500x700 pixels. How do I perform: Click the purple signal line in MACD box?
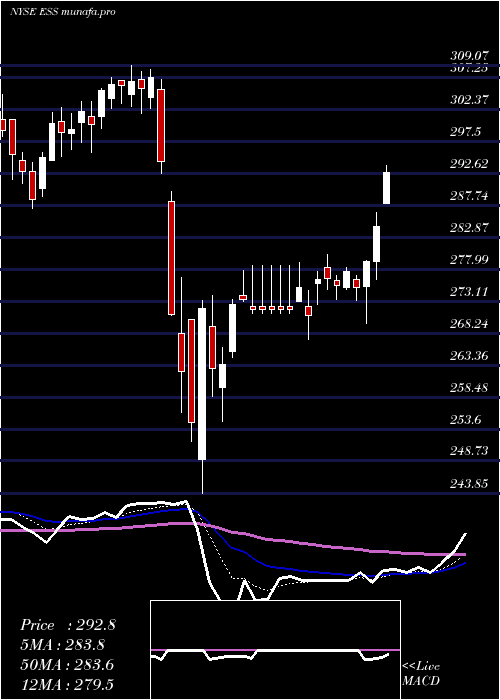[275, 650]
